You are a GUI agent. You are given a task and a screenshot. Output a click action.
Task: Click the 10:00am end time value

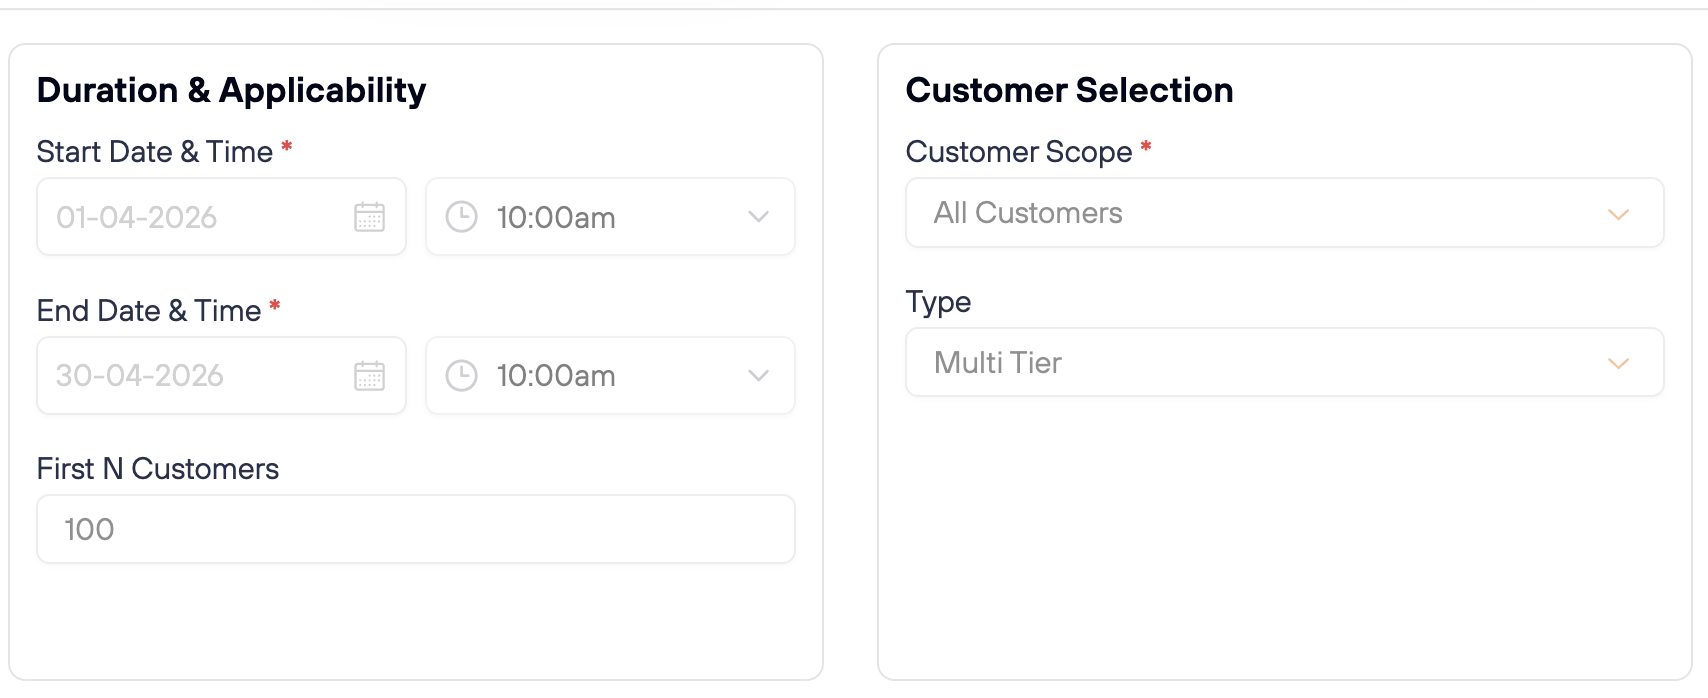pos(556,376)
